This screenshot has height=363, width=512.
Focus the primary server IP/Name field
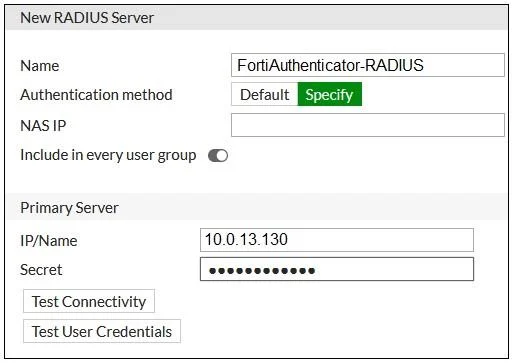point(337,240)
